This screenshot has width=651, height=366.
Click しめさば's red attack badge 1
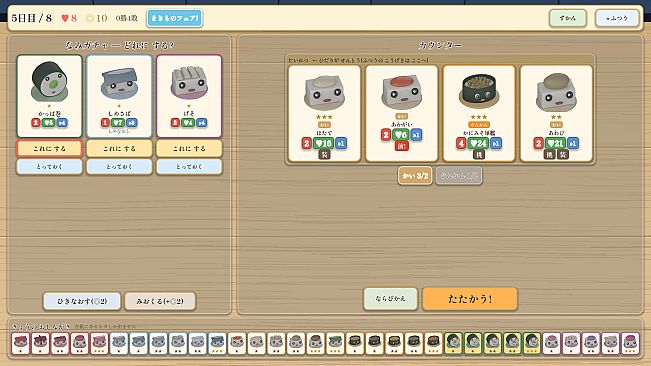click(105, 123)
